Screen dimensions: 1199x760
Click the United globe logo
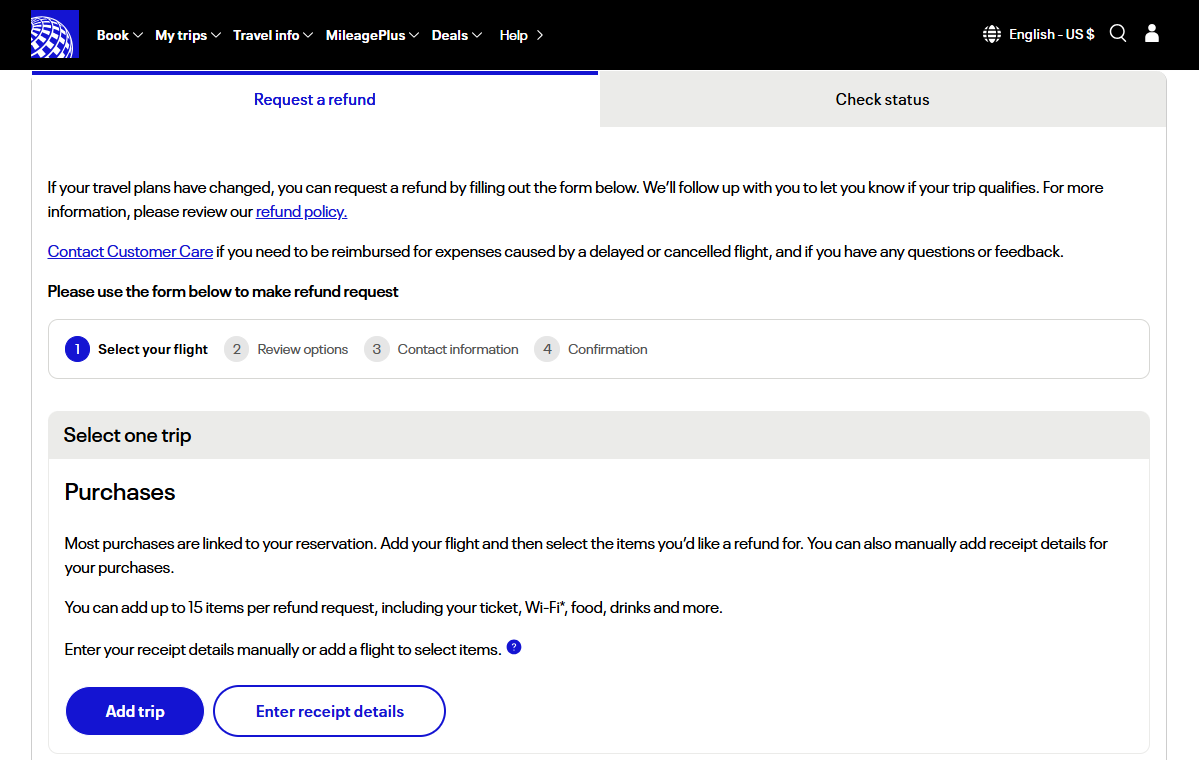(54, 34)
